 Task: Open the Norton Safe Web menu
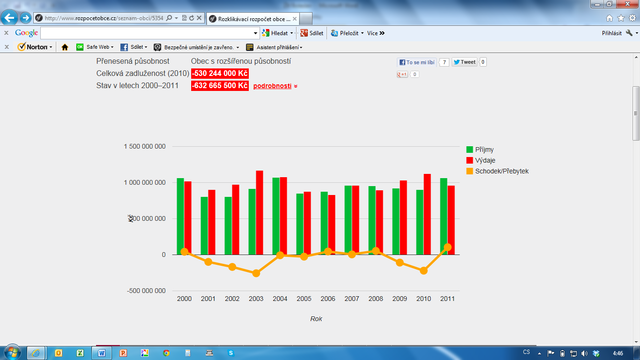tap(95, 47)
